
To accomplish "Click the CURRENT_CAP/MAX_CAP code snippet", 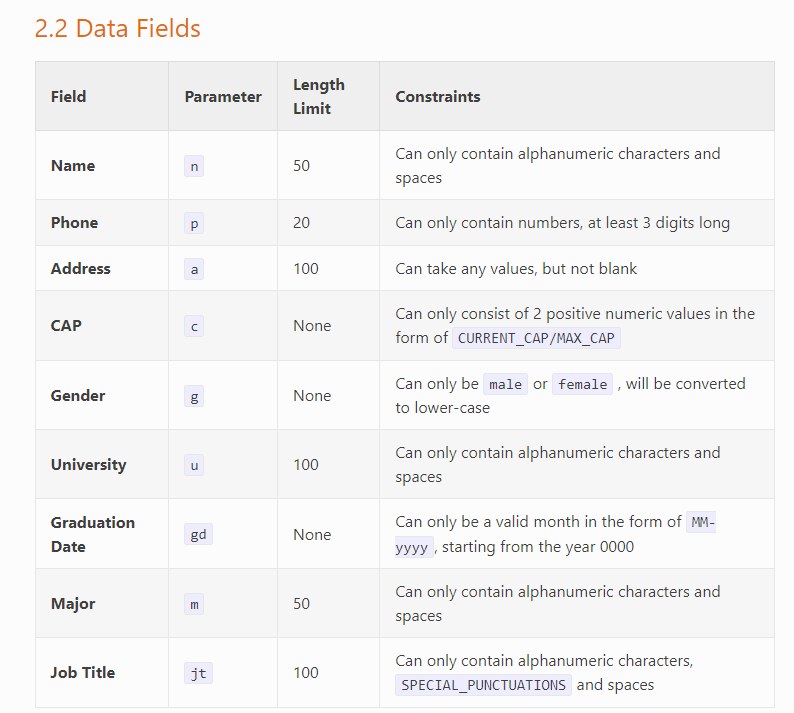I will [x=536, y=338].
